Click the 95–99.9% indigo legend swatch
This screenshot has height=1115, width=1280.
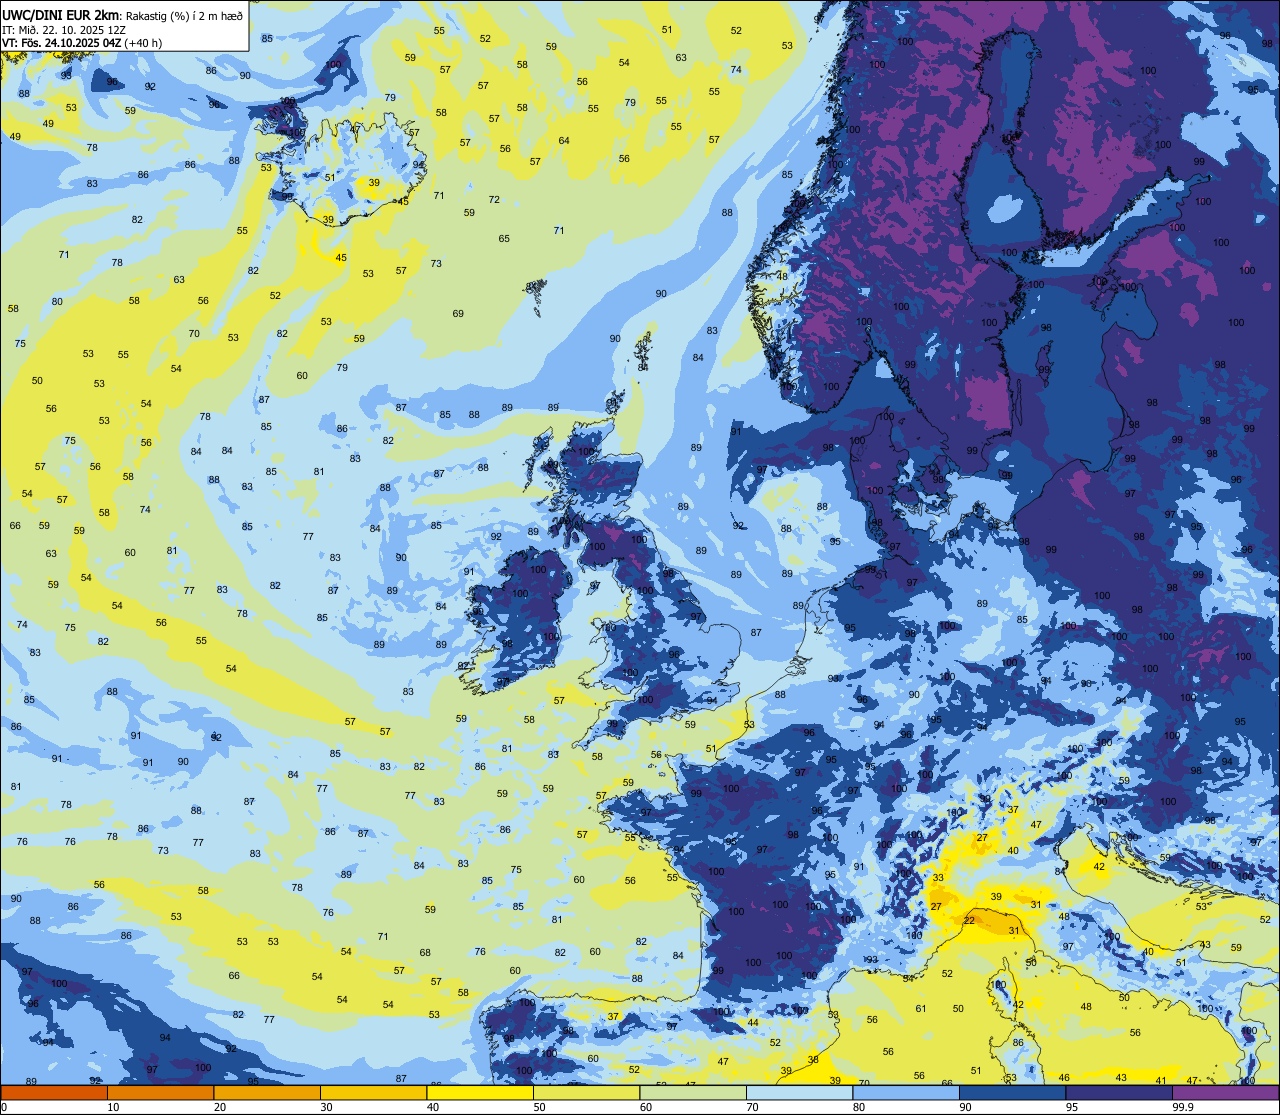tap(1119, 1093)
